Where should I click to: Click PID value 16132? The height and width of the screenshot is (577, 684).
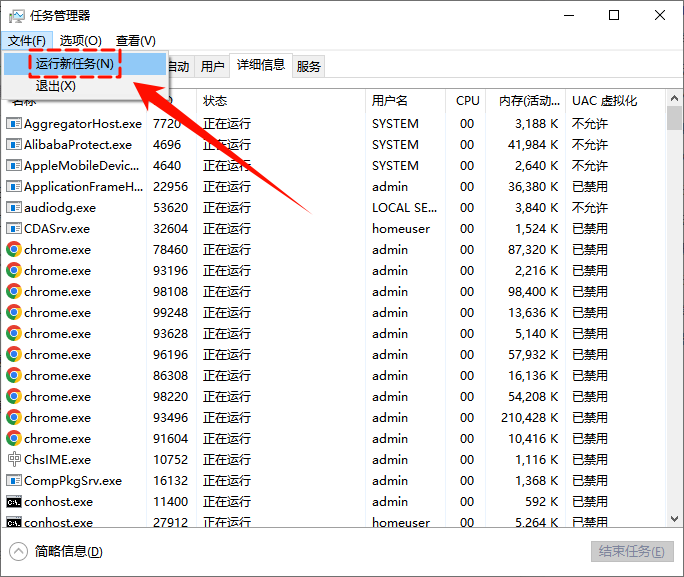(171, 481)
